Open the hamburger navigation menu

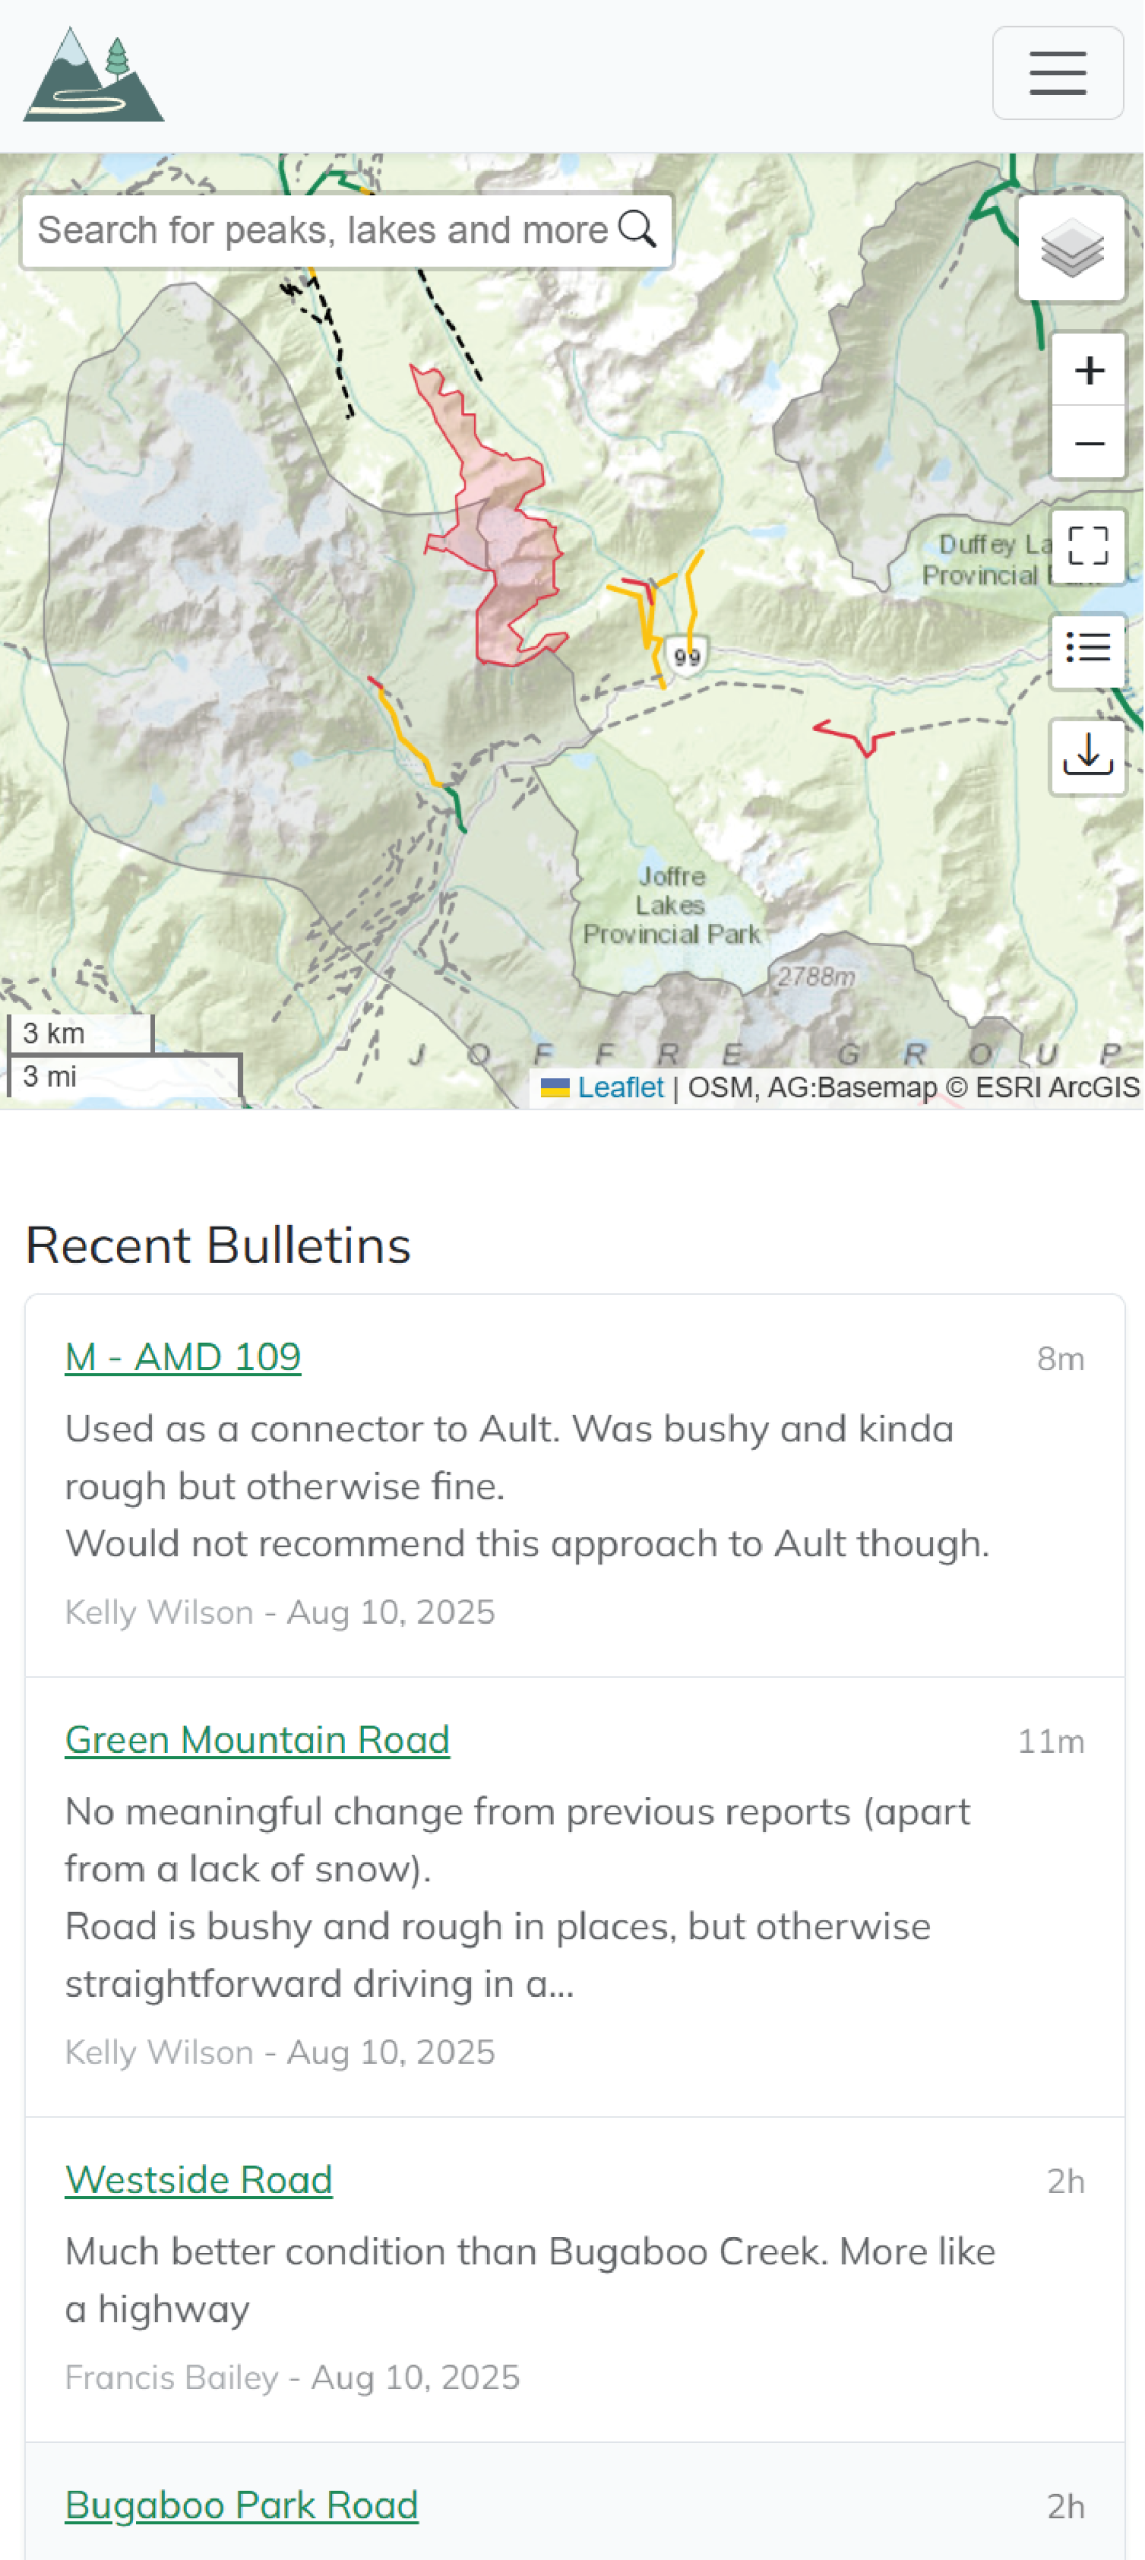1057,73
